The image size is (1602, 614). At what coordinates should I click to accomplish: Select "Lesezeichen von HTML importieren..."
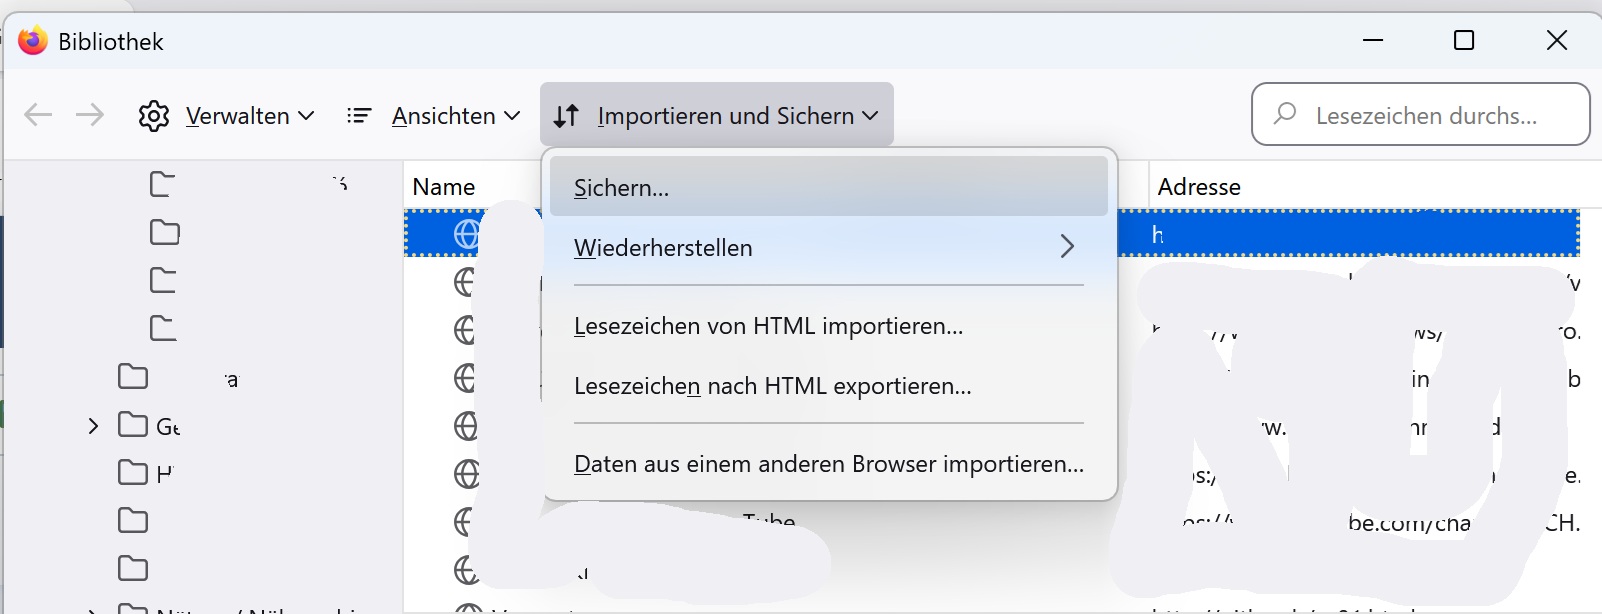768,326
